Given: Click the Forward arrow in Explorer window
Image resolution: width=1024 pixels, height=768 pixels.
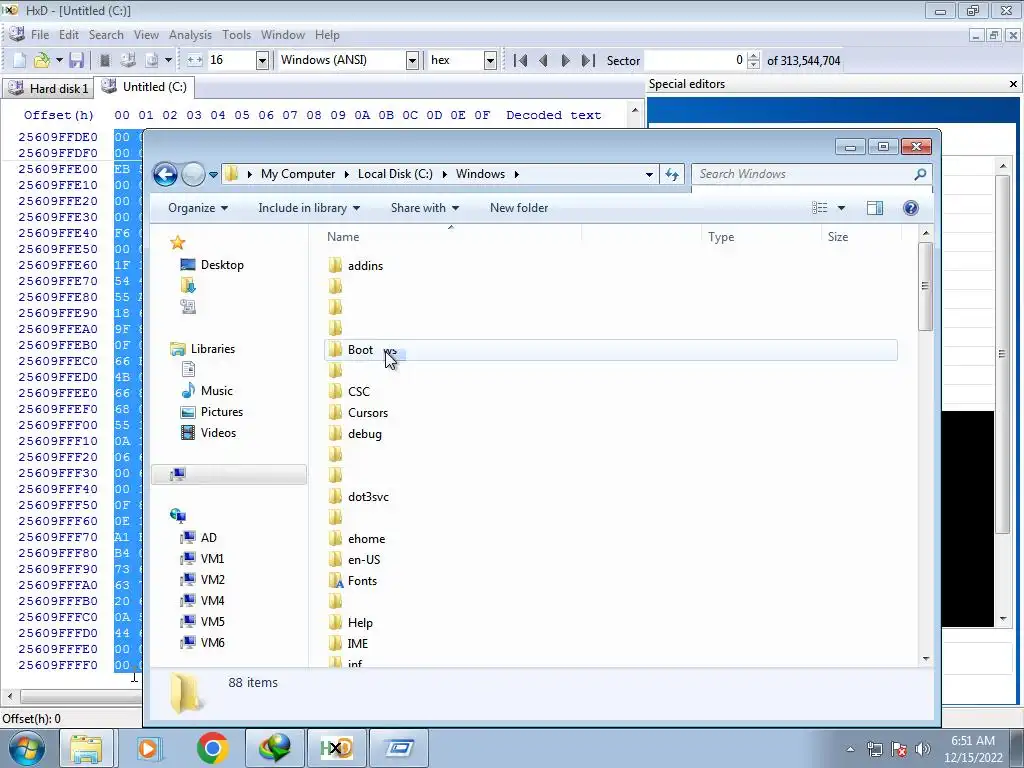Looking at the screenshot, I should (193, 174).
